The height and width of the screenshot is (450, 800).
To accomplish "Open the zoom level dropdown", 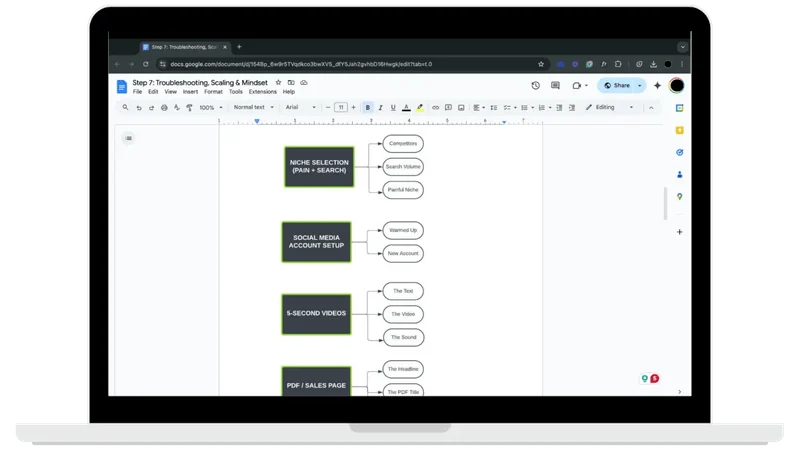I will pyautogui.click(x=211, y=108).
